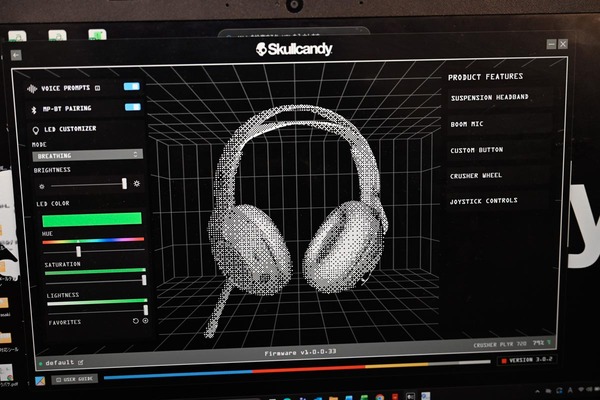Click the high brightness sun icon

(x=137, y=184)
